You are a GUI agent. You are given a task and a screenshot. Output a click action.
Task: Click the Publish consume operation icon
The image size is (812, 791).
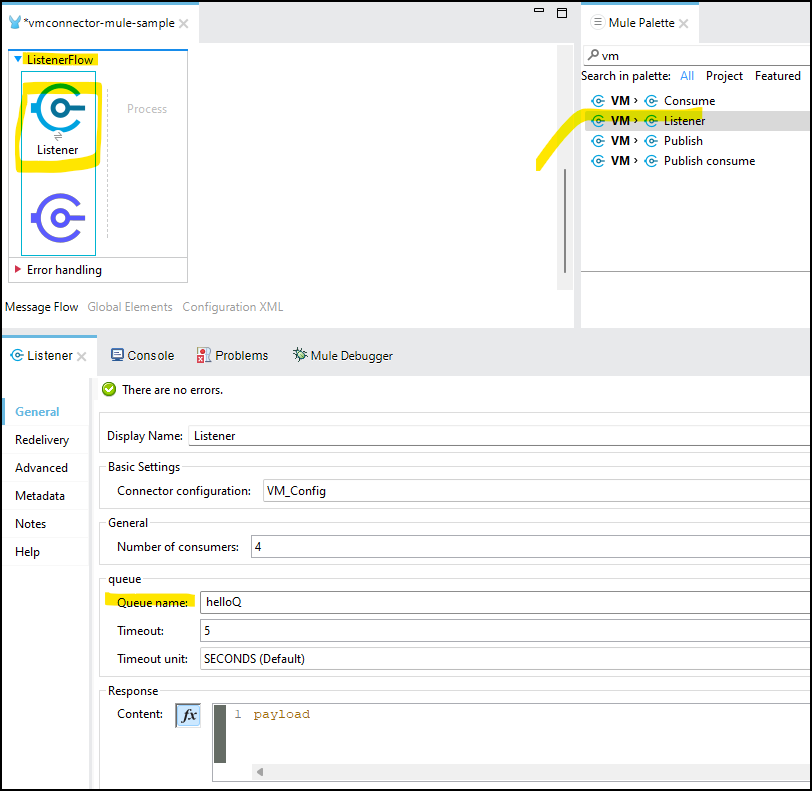tap(651, 161)
